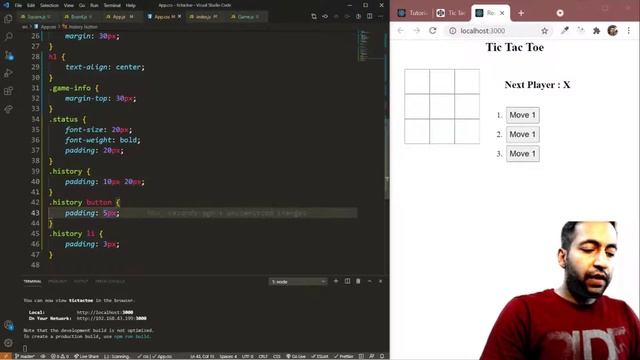Open the notifications bell in the status bar
This screenshot has height=360, width=640.
[x=382, y=356]
